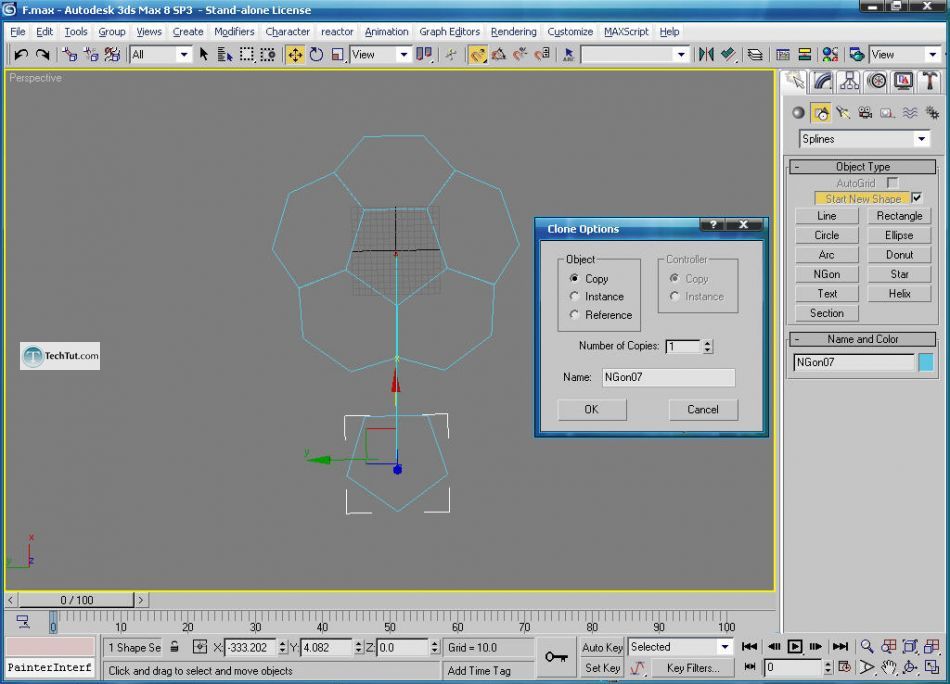Screen dimensions: 950x684
Task: Open the Customize menu
Action: point(570,32)
